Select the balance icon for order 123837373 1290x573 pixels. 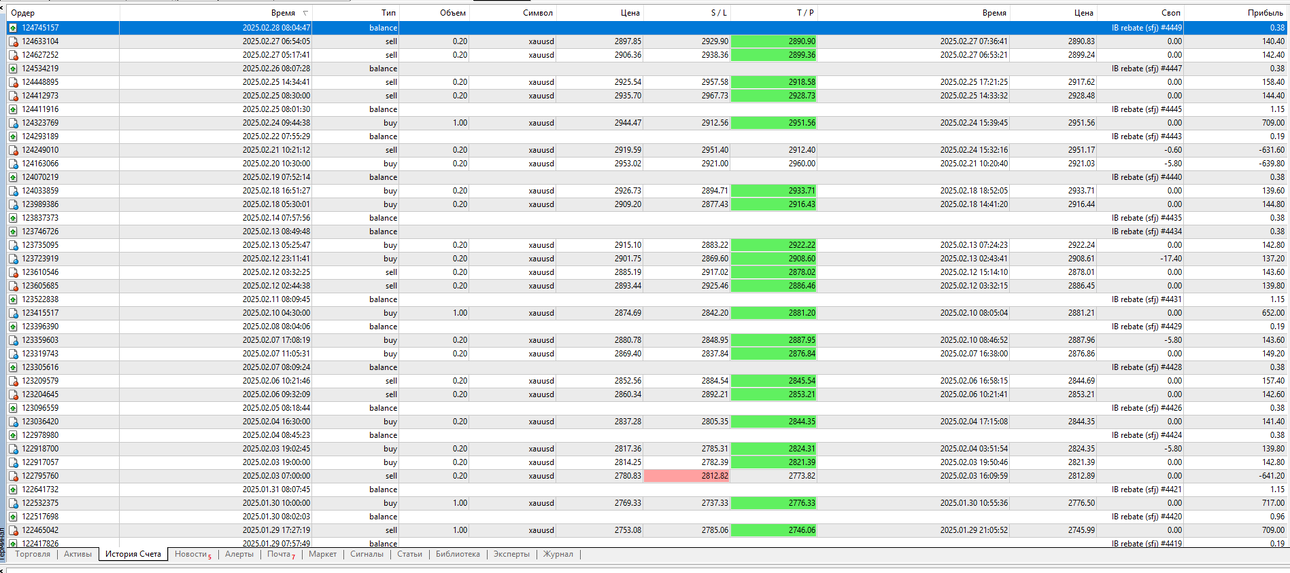(x=13, y=218)
